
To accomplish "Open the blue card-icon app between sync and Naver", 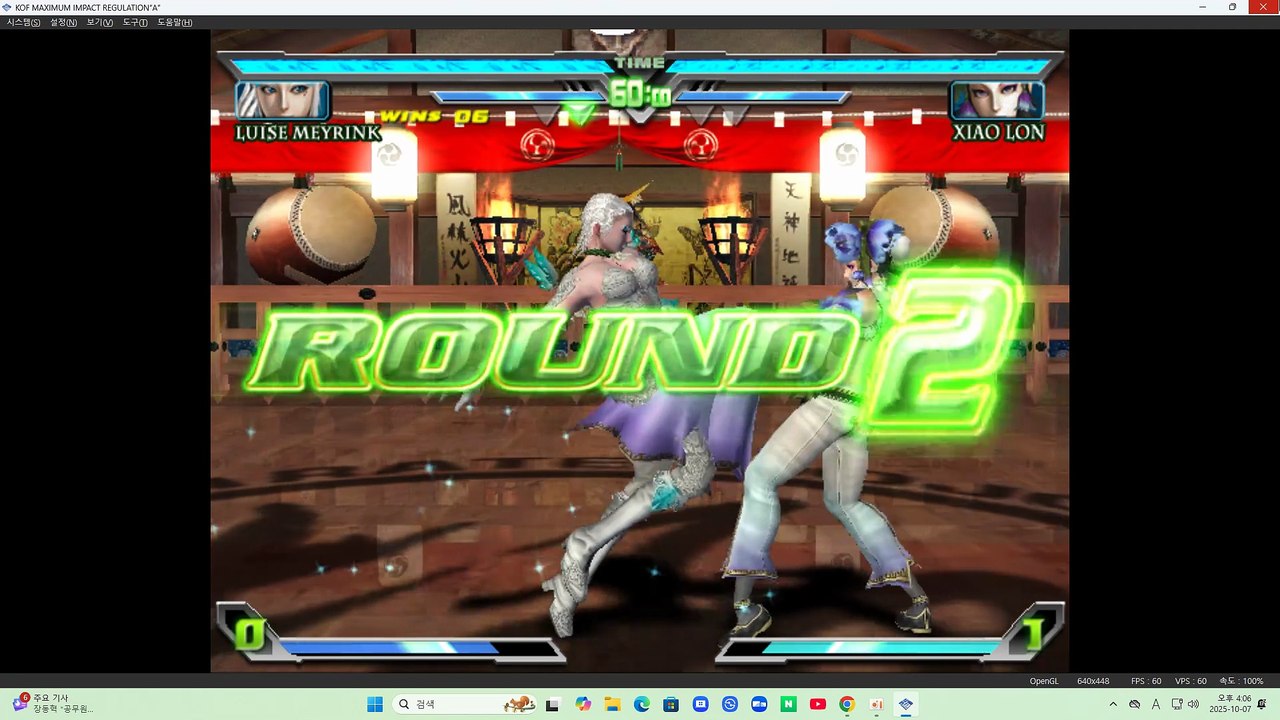I will tap(759, 704).
